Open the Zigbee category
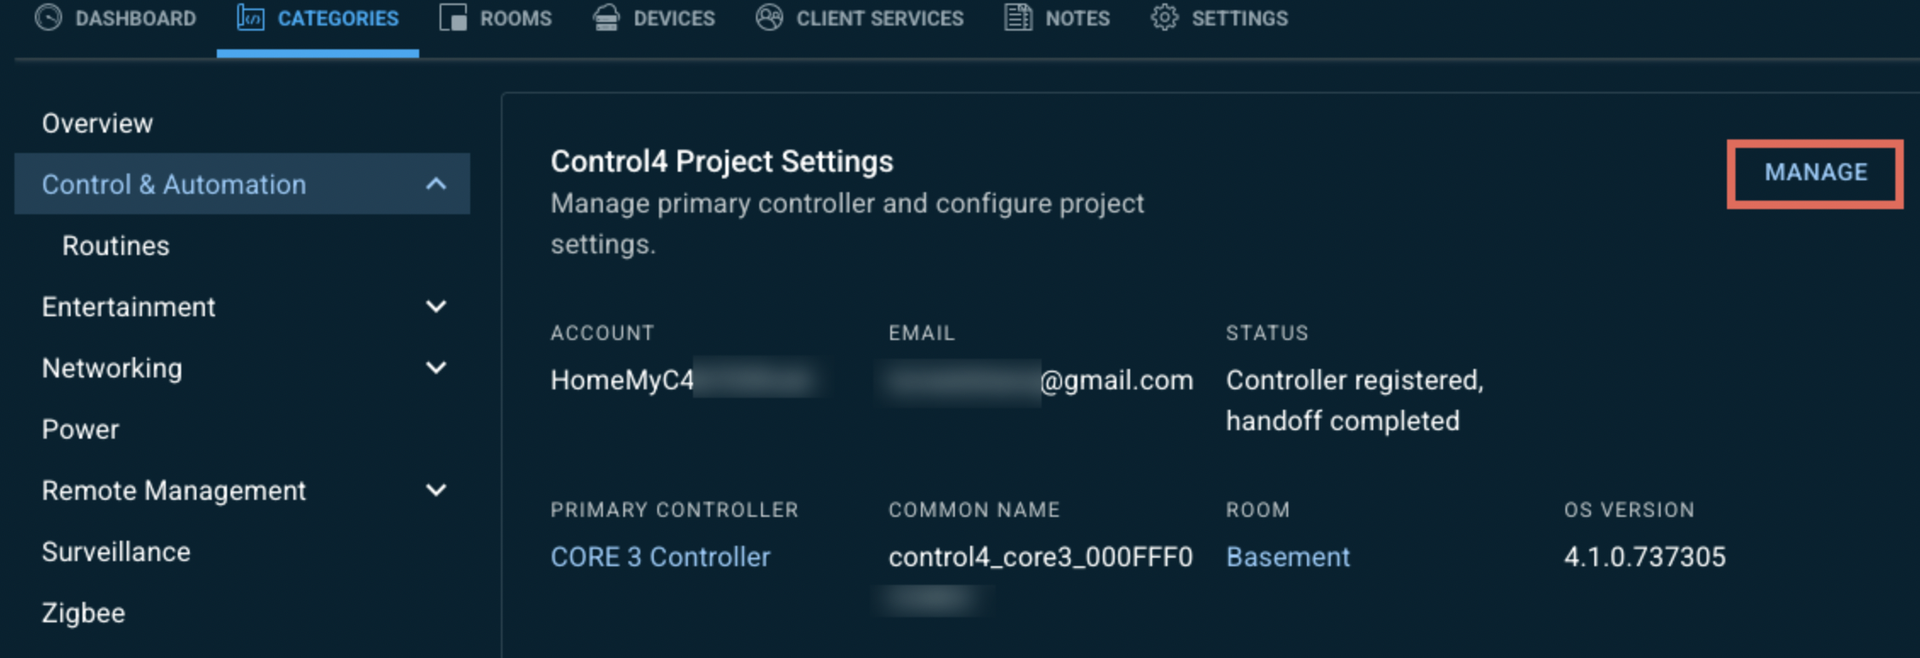This screenshot has height=658, width=1920. pos(83,613)
